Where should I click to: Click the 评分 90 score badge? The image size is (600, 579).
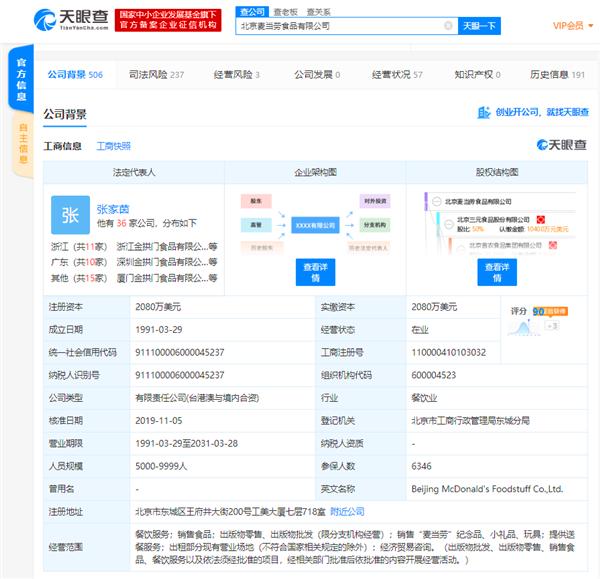pos(550,312)
